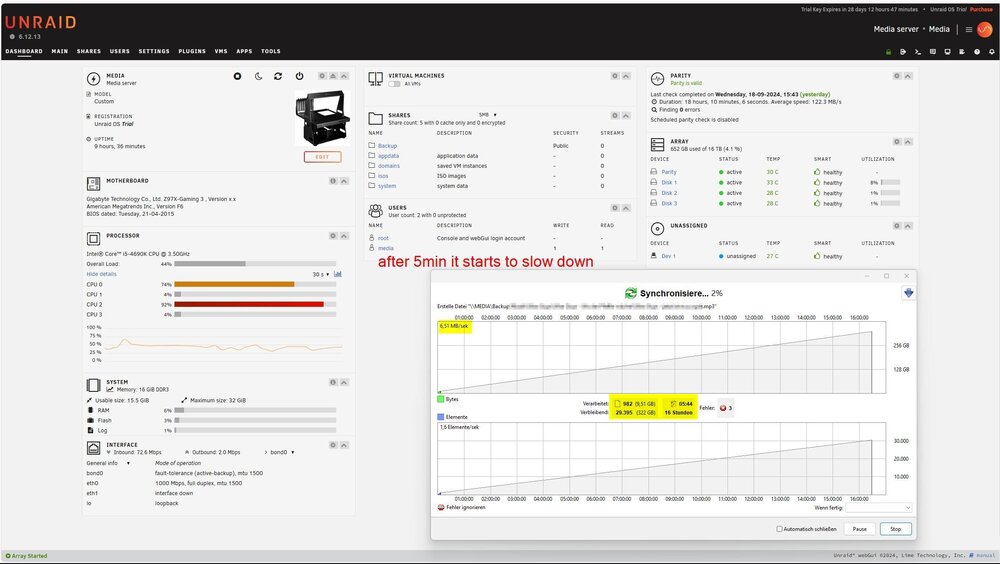Open the Shares tab
This screenshot has height=564, width=1000.
click(x=89, y=52)
